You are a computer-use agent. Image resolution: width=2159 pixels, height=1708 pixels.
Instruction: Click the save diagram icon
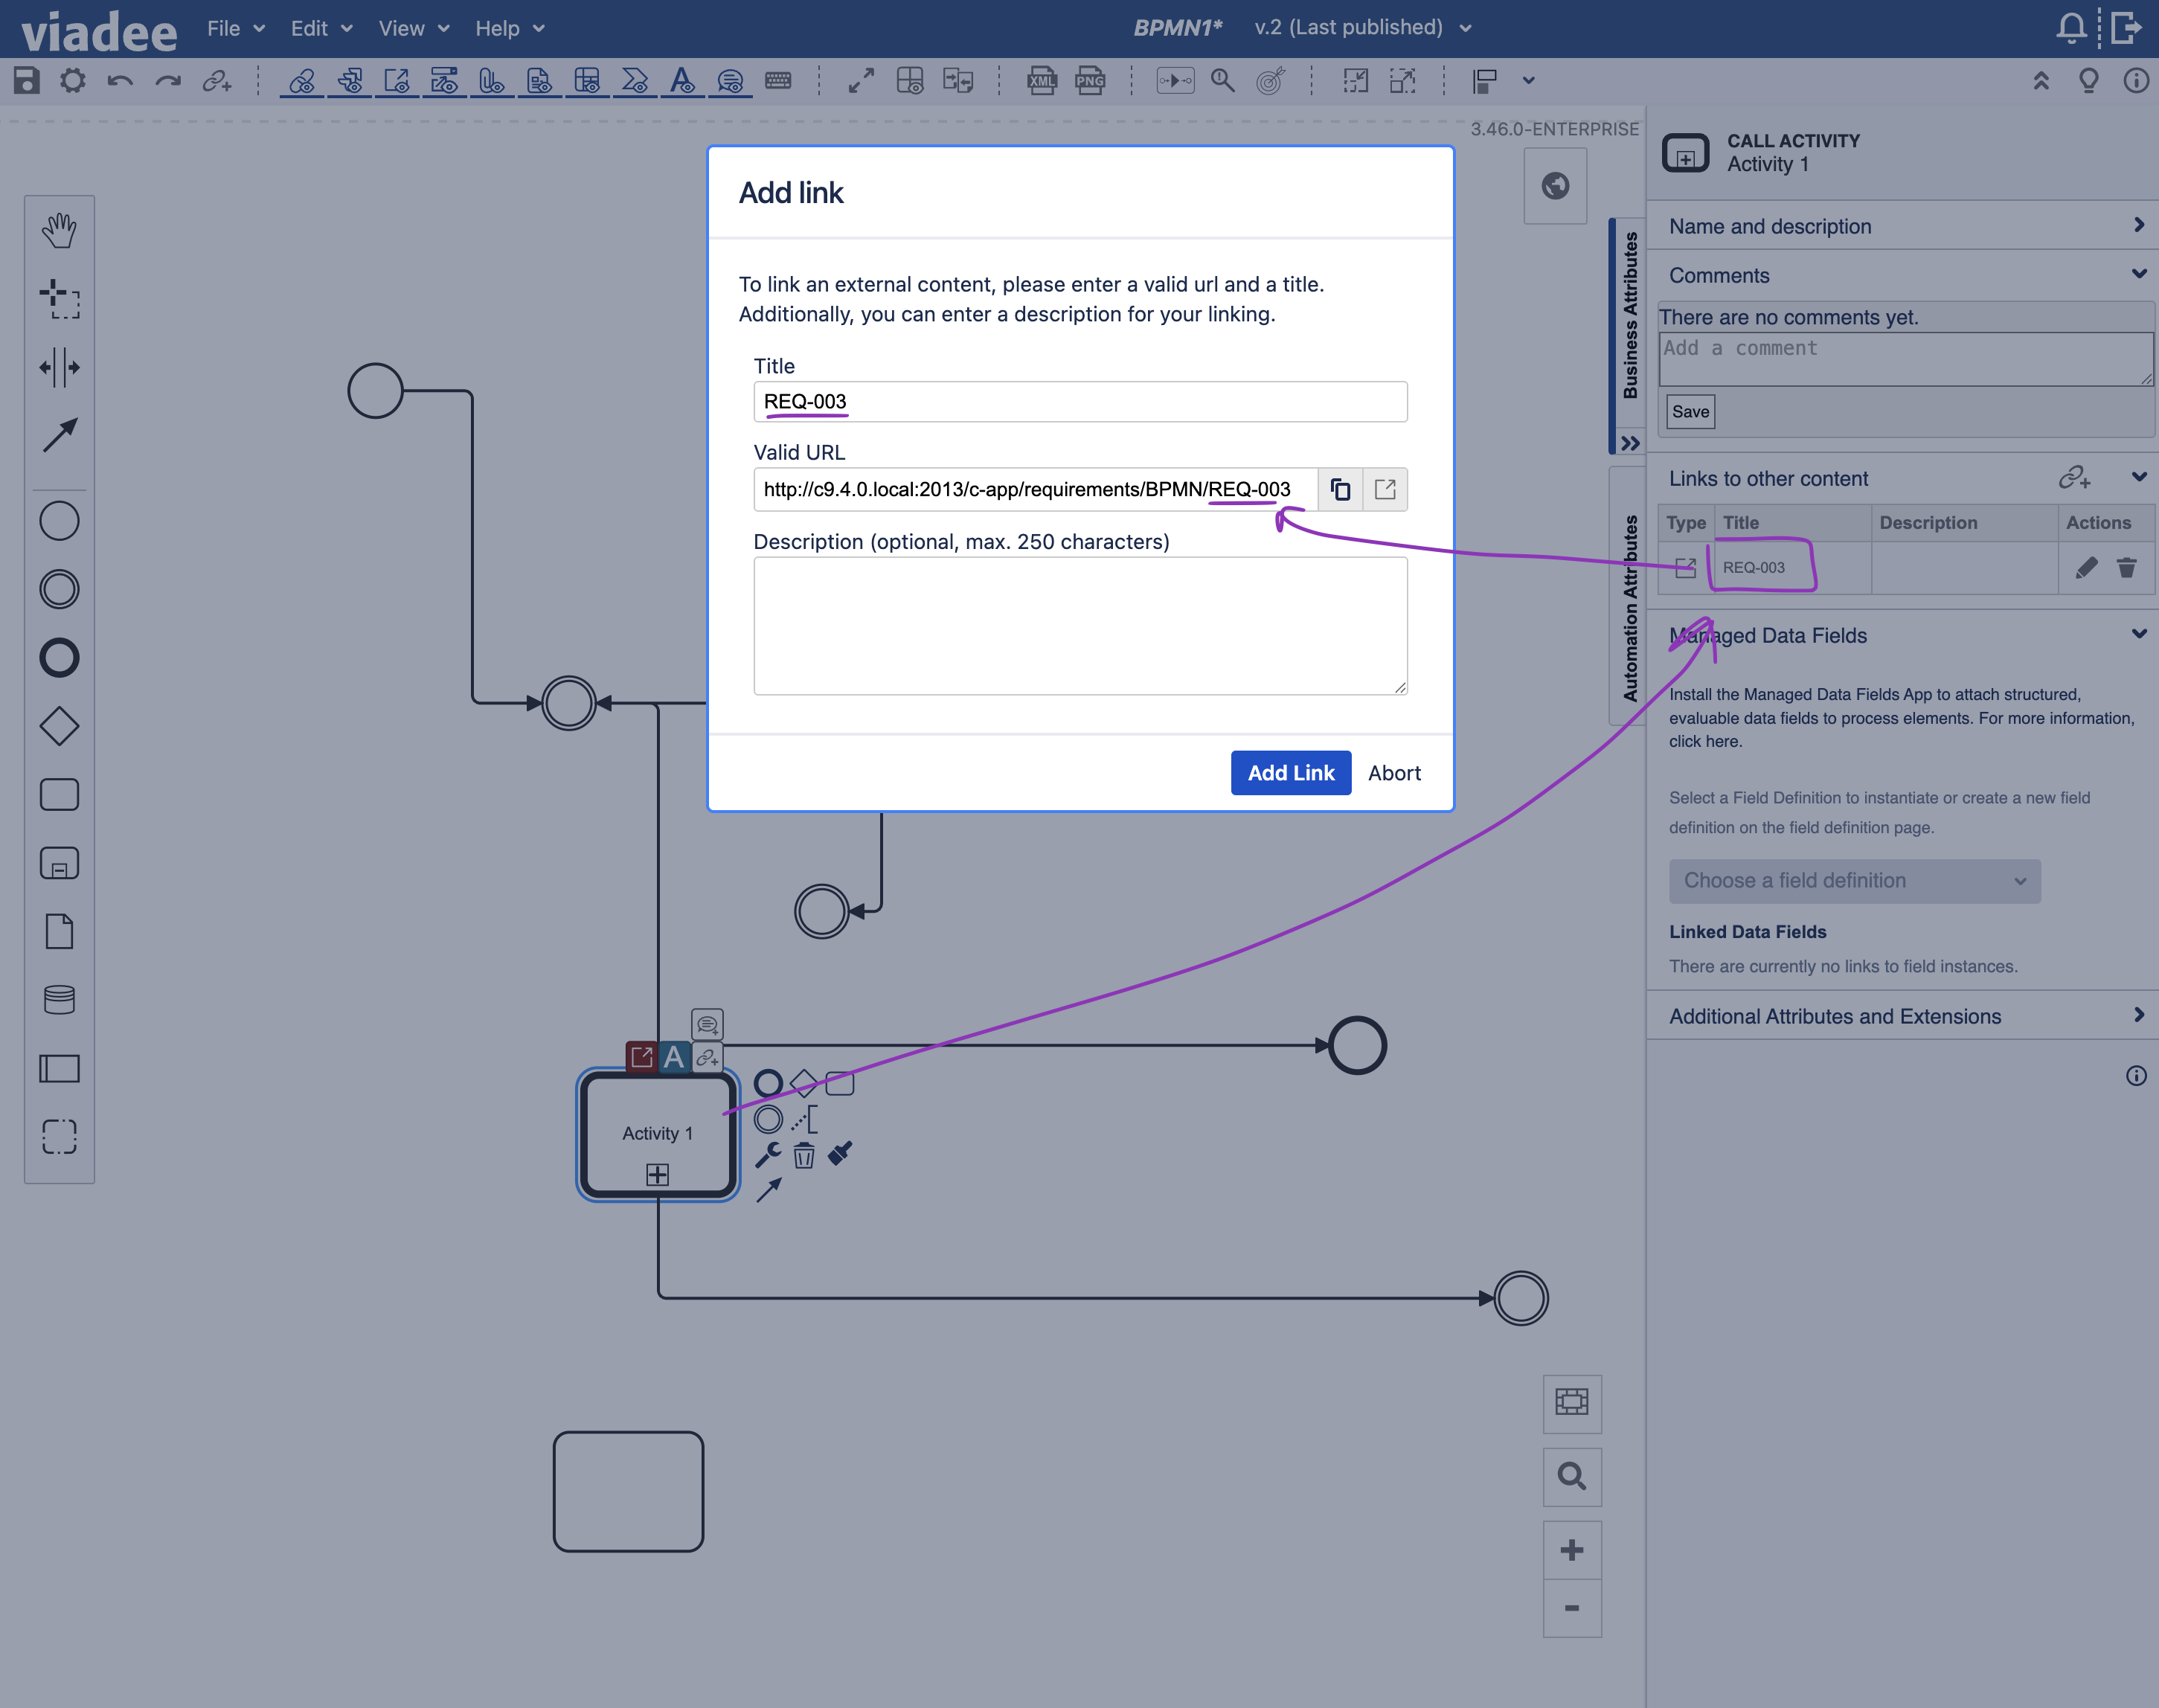pos(27,81)
